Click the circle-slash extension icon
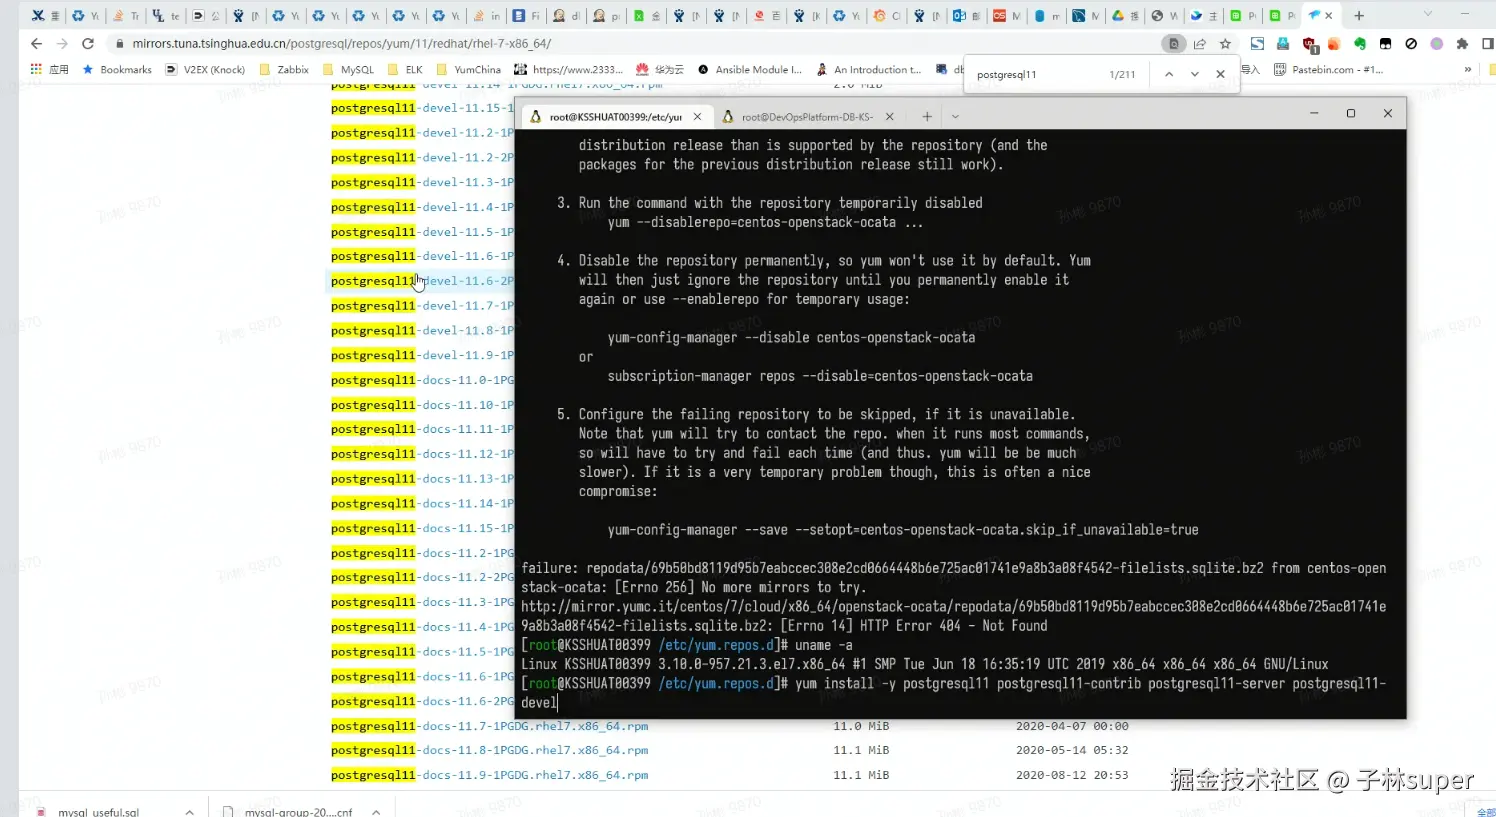 (1411, 44)
